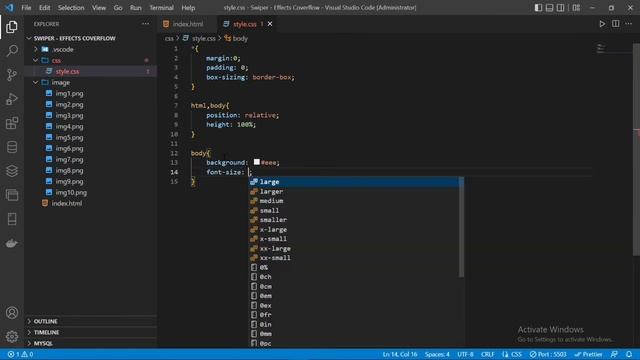This screenshot has width=640, height=360.
Task: Open the Database icon in activity bar
Action: coord(12,147)
